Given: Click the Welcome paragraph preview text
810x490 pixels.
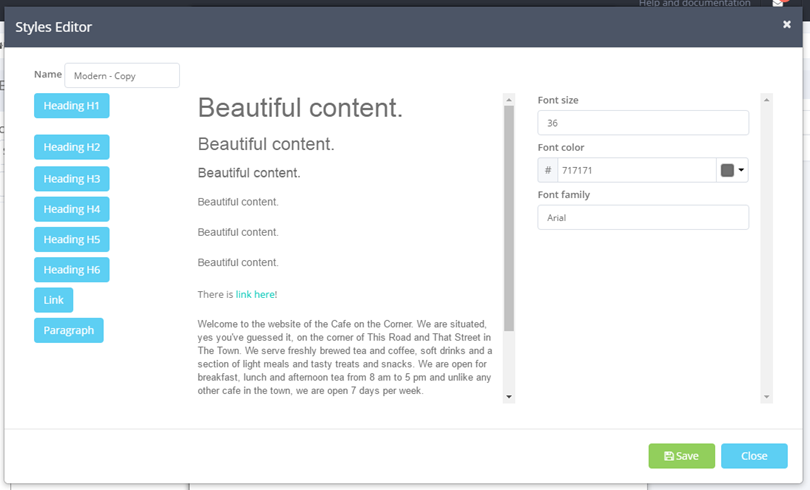Looking at the screenshot, I should tap(345, 357).
